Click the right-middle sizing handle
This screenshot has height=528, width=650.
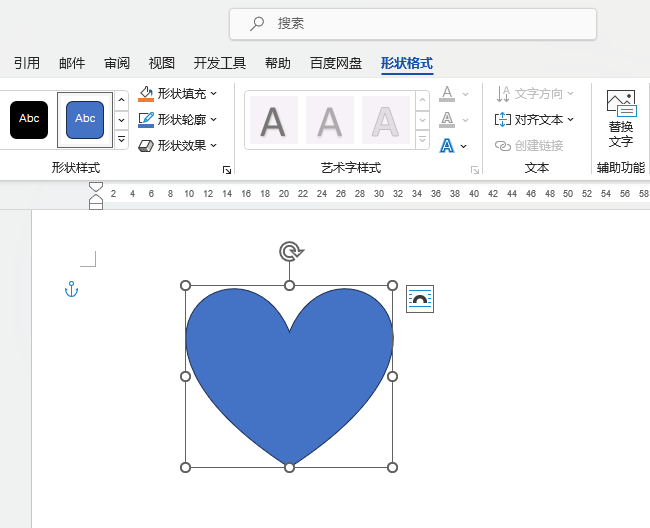(392, 376)
